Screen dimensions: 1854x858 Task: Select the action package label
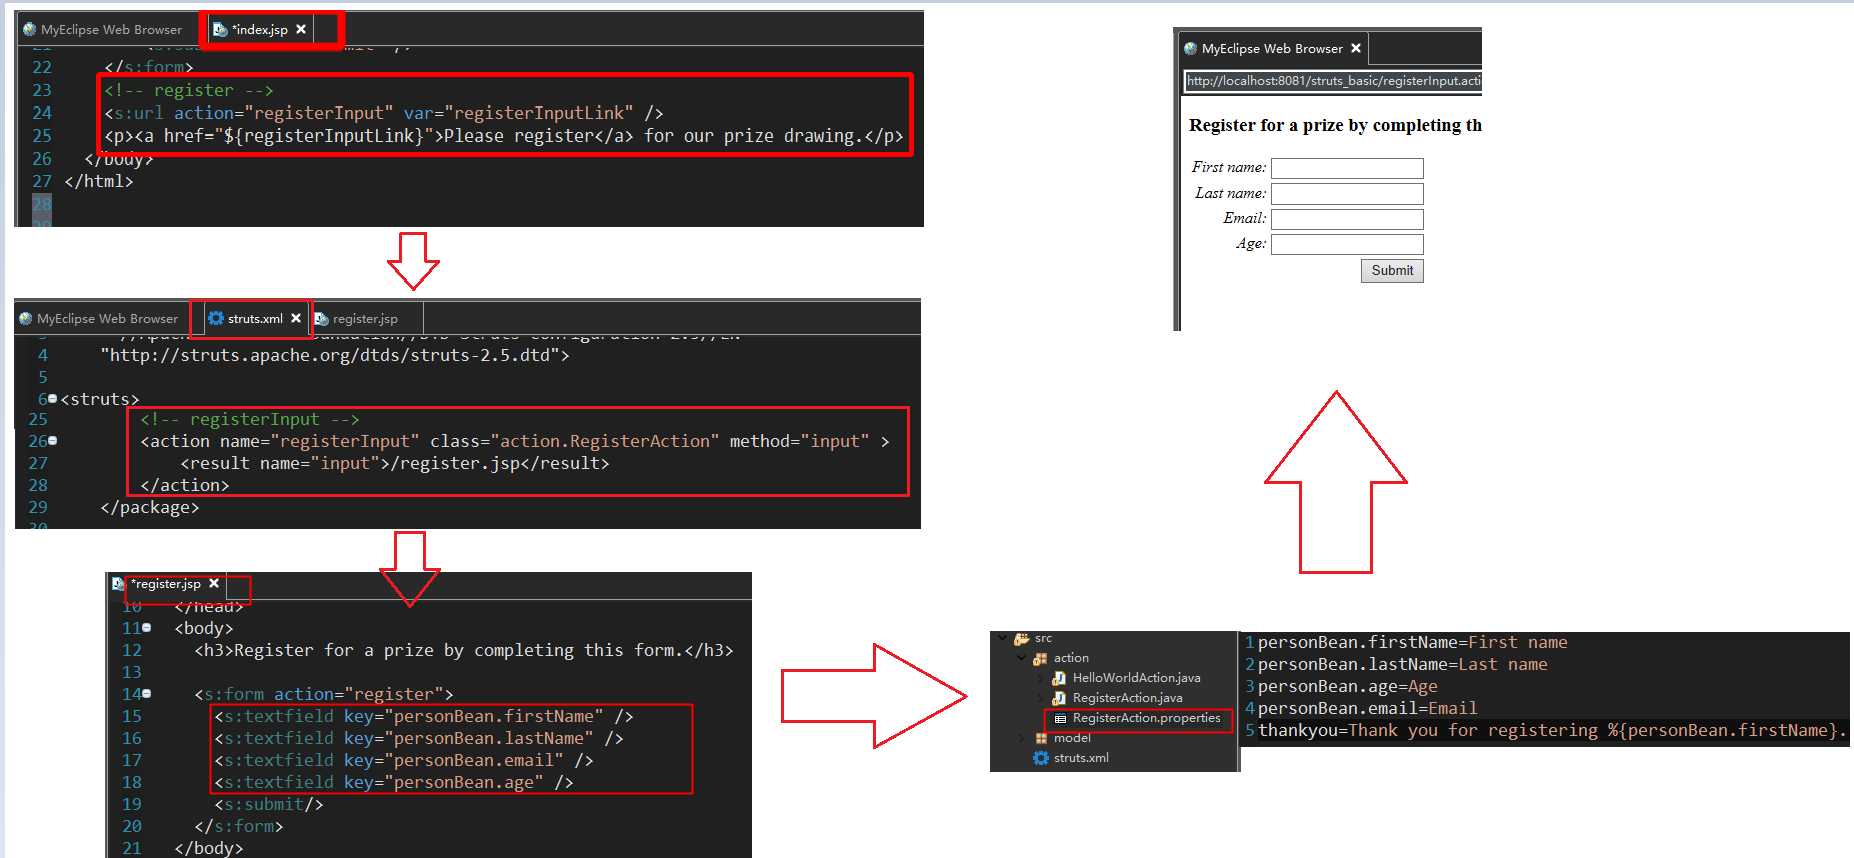1071,658
